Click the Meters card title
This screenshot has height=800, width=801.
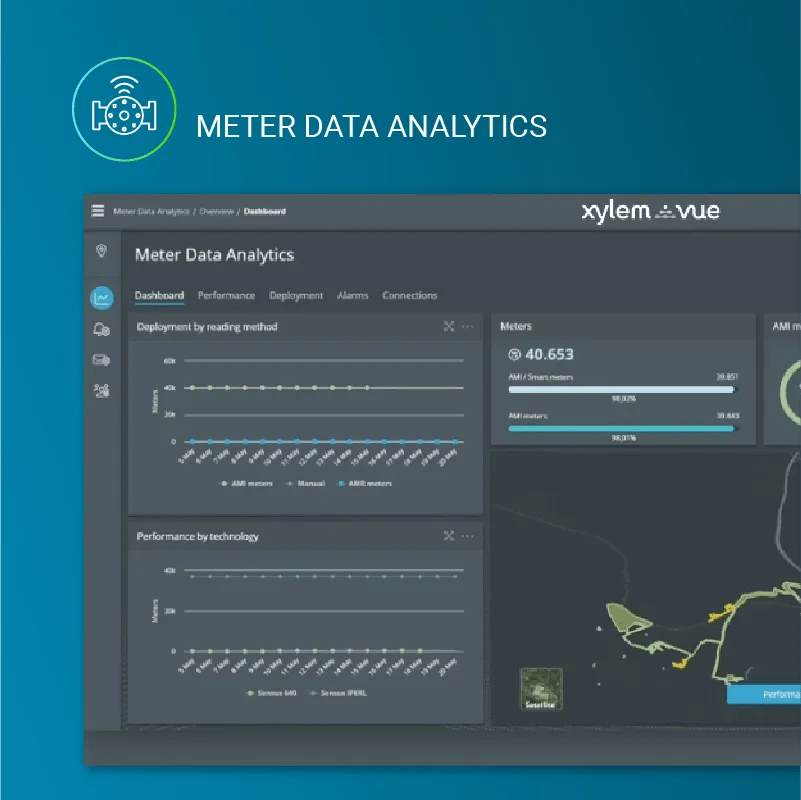[x=516, y=326]
